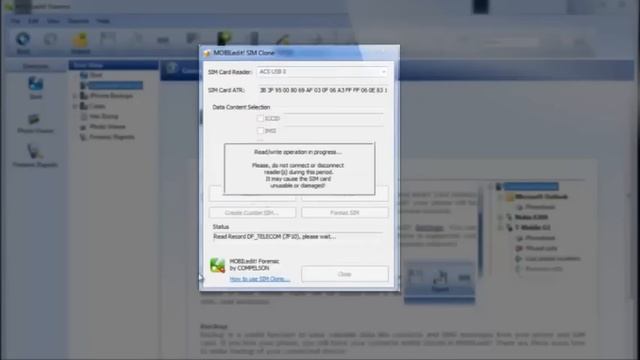The image size is (640, 360).
Task: Select iPhone Backups in the tree
Action: pyautogui.click(x=111, y=96)
